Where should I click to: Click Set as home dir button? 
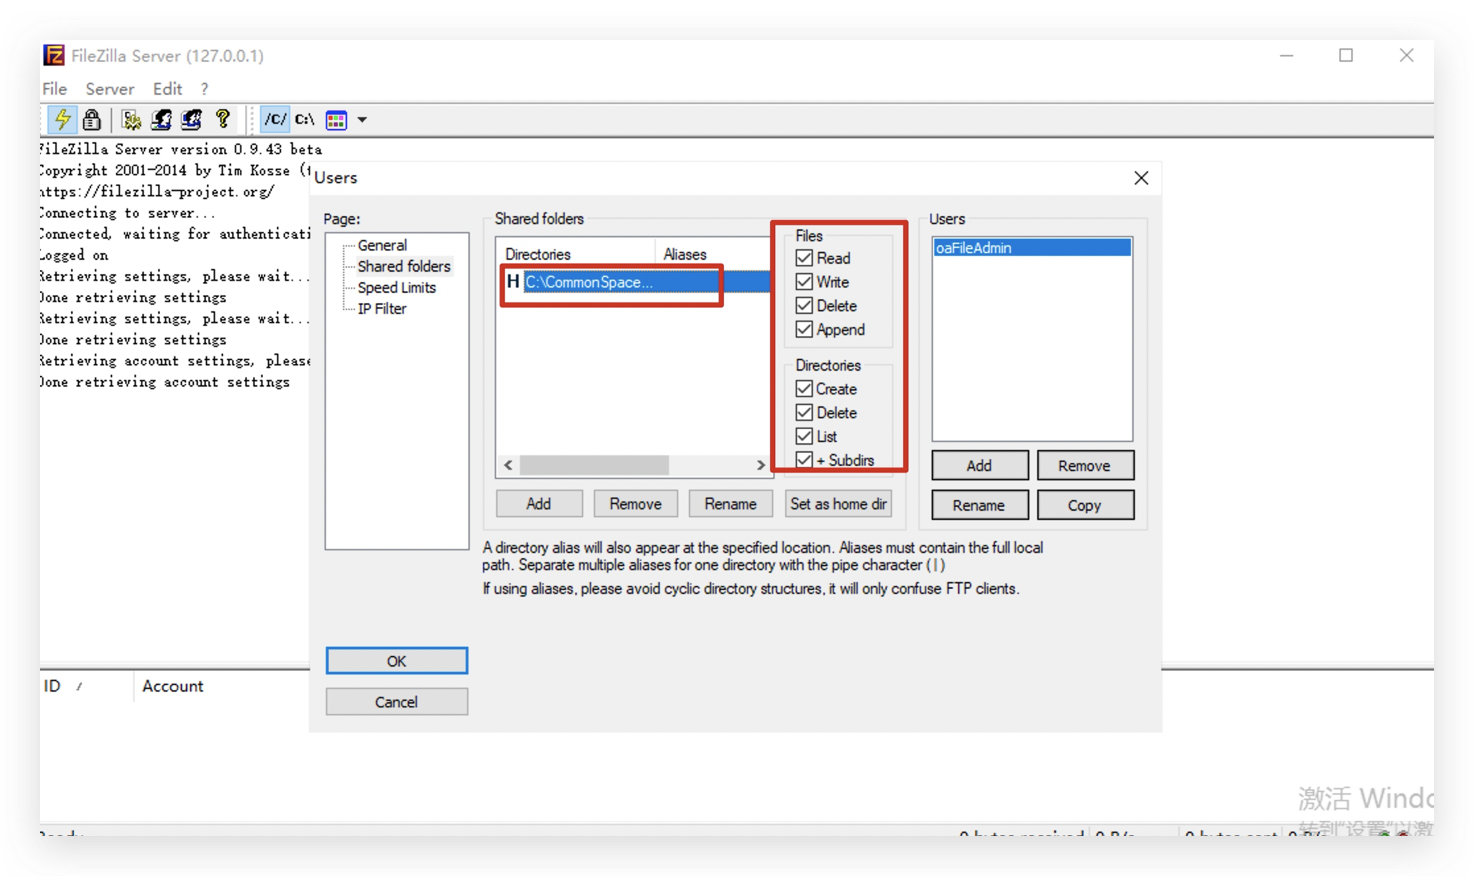pyautogui.click(x=838, y=503)
